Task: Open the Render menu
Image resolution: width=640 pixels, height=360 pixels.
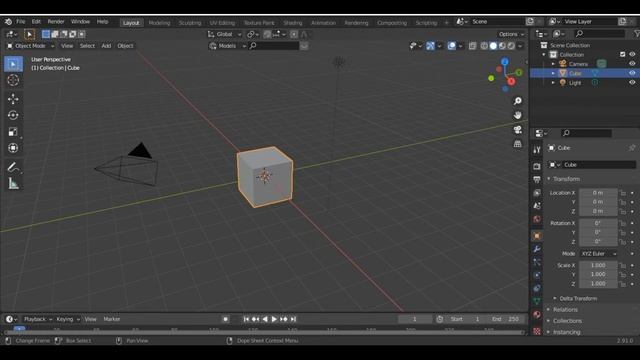Action: click(x=56, y=22)
